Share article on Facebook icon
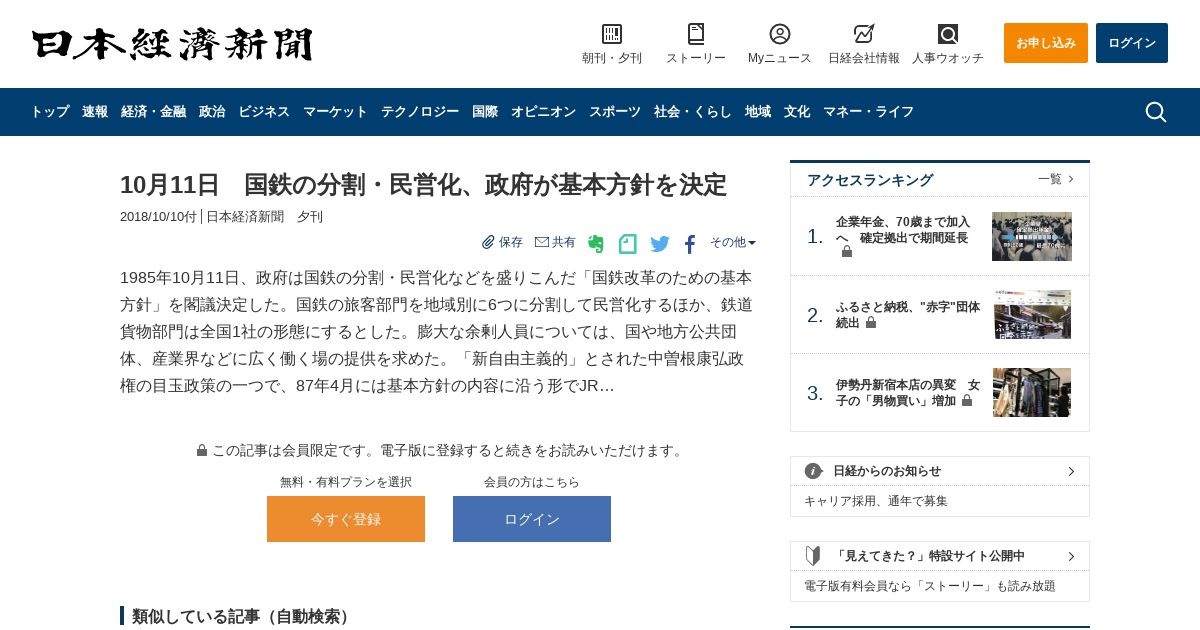1200x630 pixels. (690, 244)
